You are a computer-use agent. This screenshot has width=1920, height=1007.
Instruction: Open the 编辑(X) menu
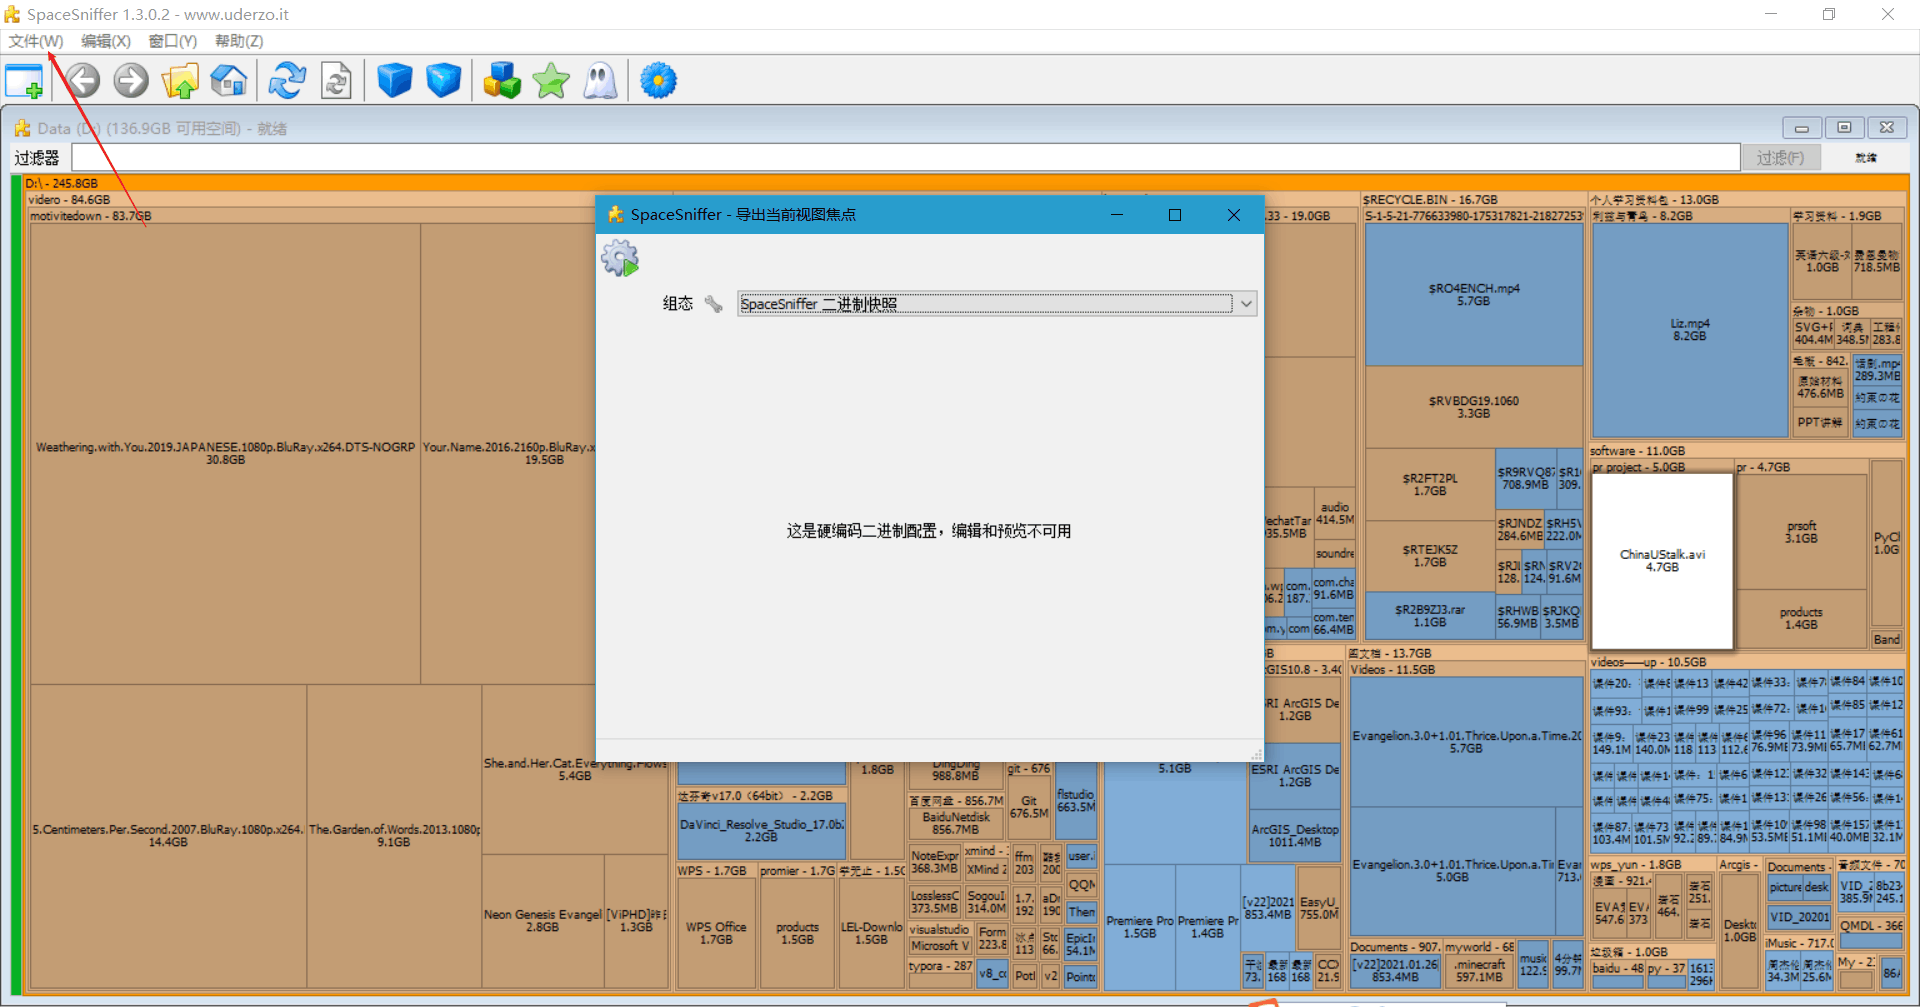coord(106,41)
